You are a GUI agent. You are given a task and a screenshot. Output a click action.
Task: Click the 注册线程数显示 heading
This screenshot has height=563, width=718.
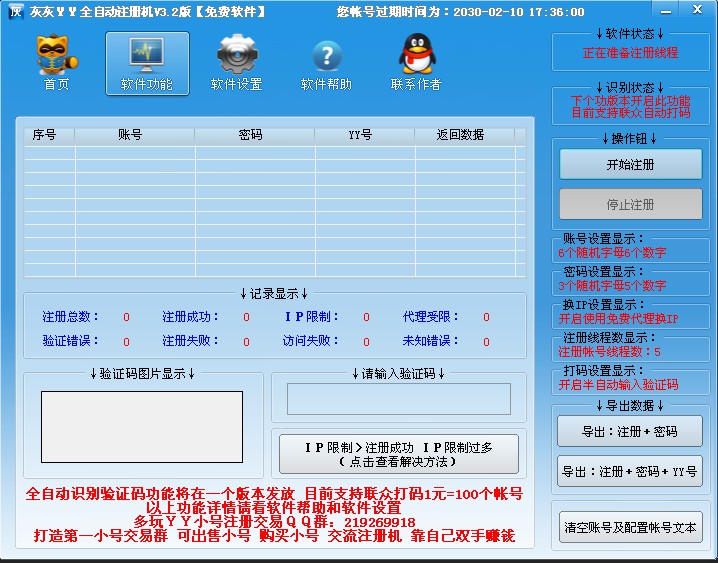(609, 338)
